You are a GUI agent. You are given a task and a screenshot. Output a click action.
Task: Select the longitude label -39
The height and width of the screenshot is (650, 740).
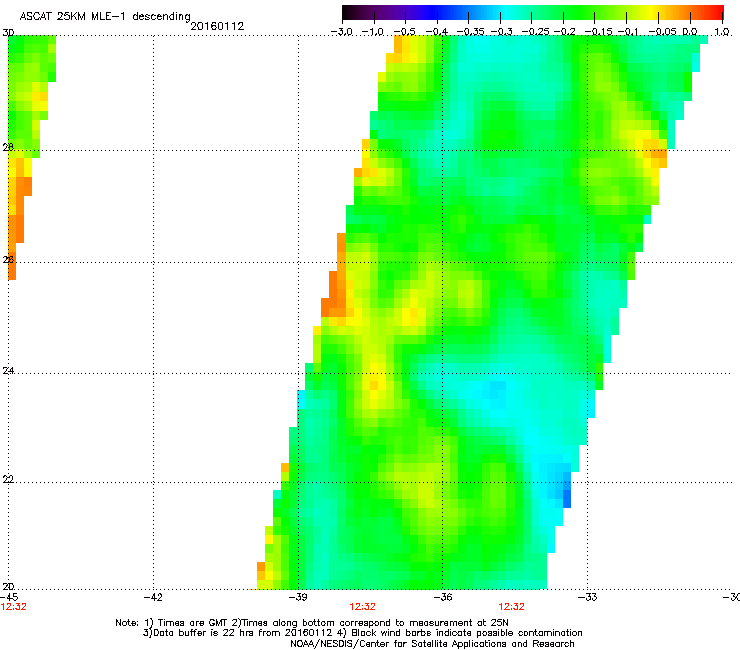298,597
